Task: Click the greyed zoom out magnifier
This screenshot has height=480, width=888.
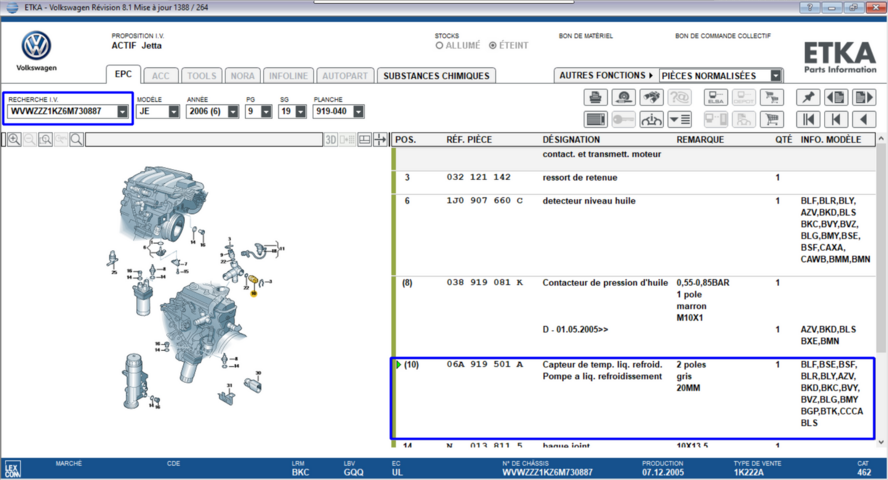Action: (x=30, y=139)
